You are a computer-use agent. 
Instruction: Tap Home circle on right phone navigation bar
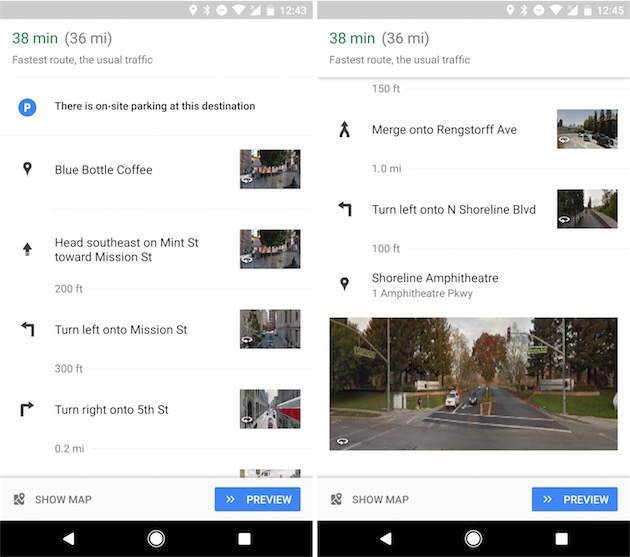(473, 539)
